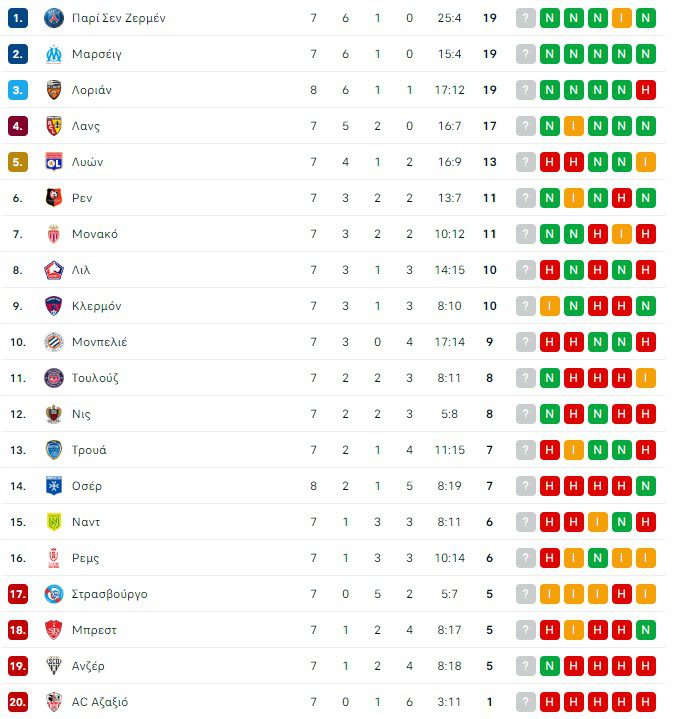Click the Monaco club crest icon
The height and width of the screenshot is (719, 674).
click(x=54, y=234)
